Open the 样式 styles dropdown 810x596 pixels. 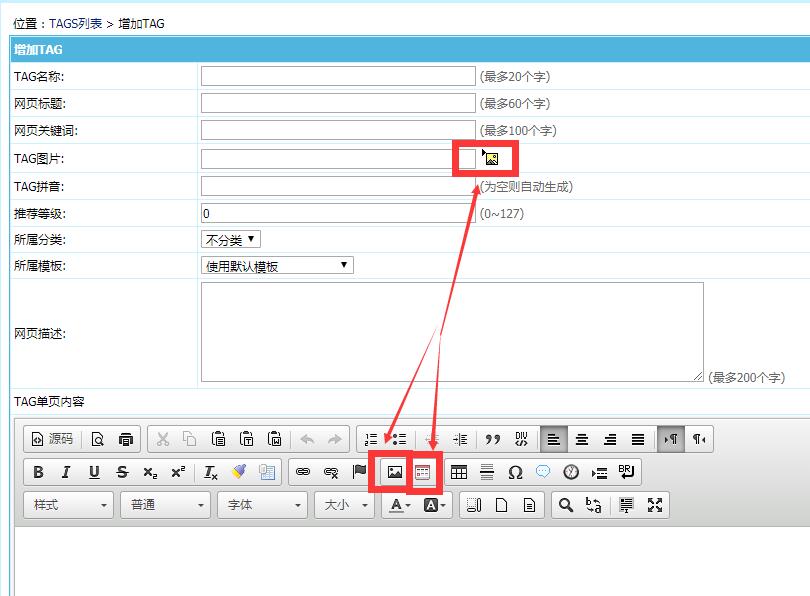click(69, 505)
